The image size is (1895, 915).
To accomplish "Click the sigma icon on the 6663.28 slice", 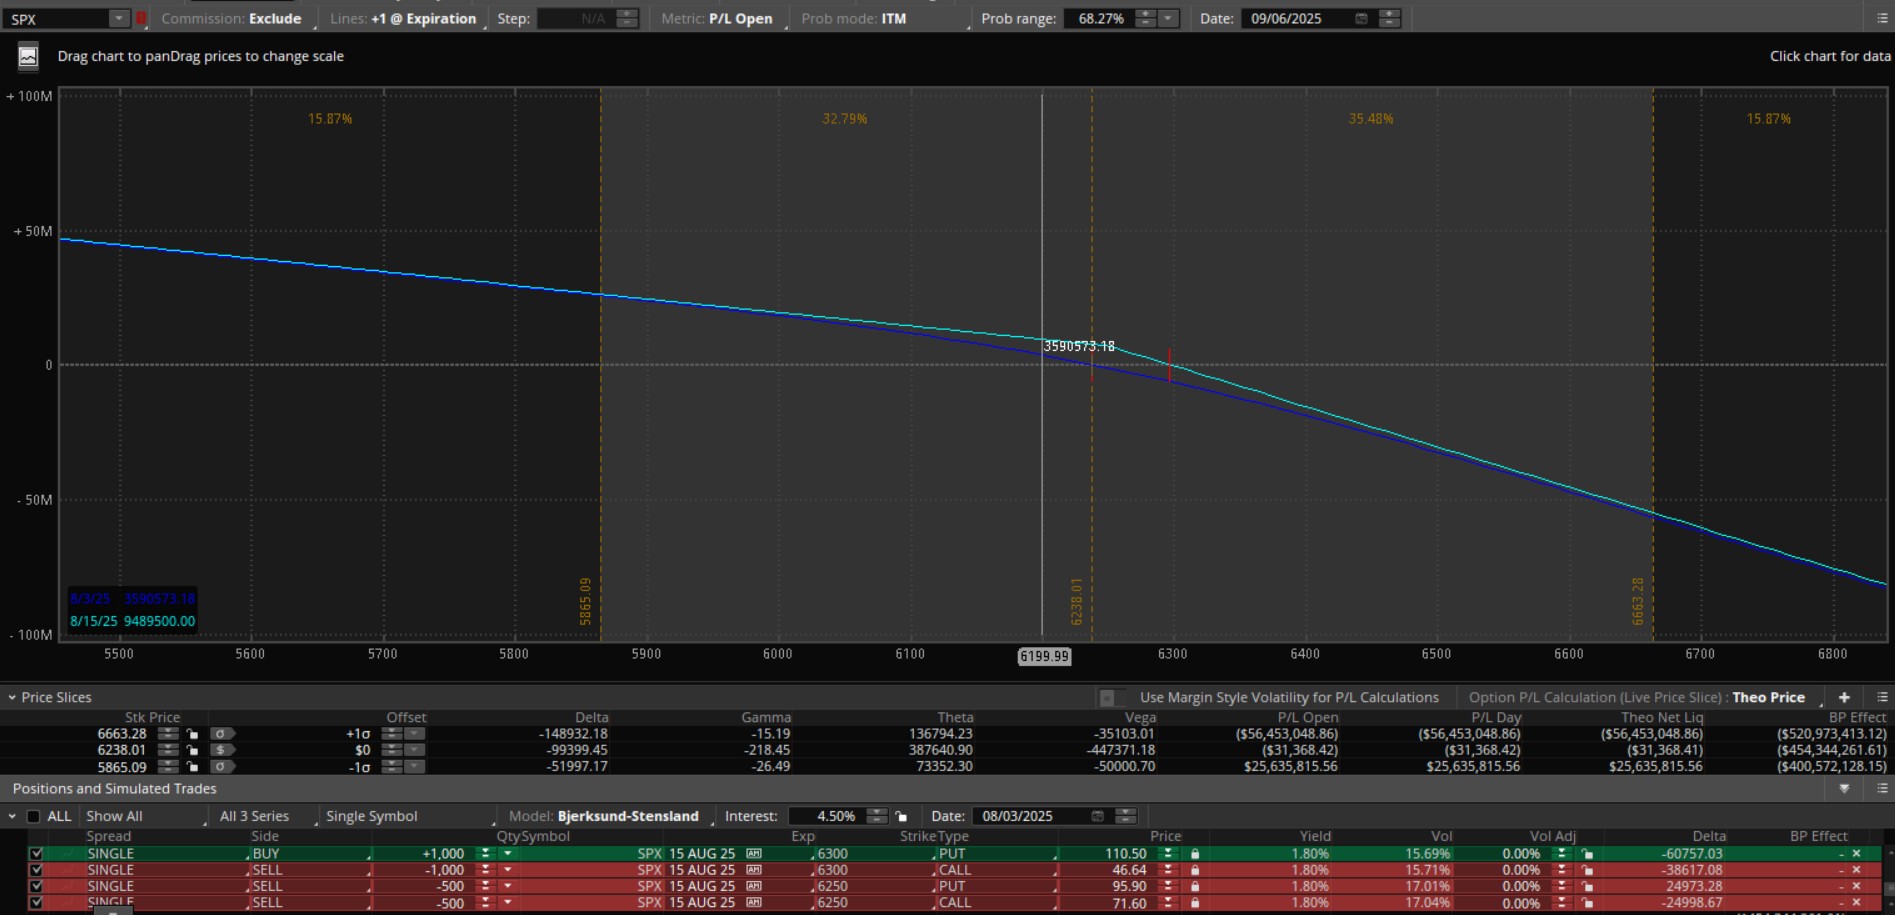I will pos(221,734).
